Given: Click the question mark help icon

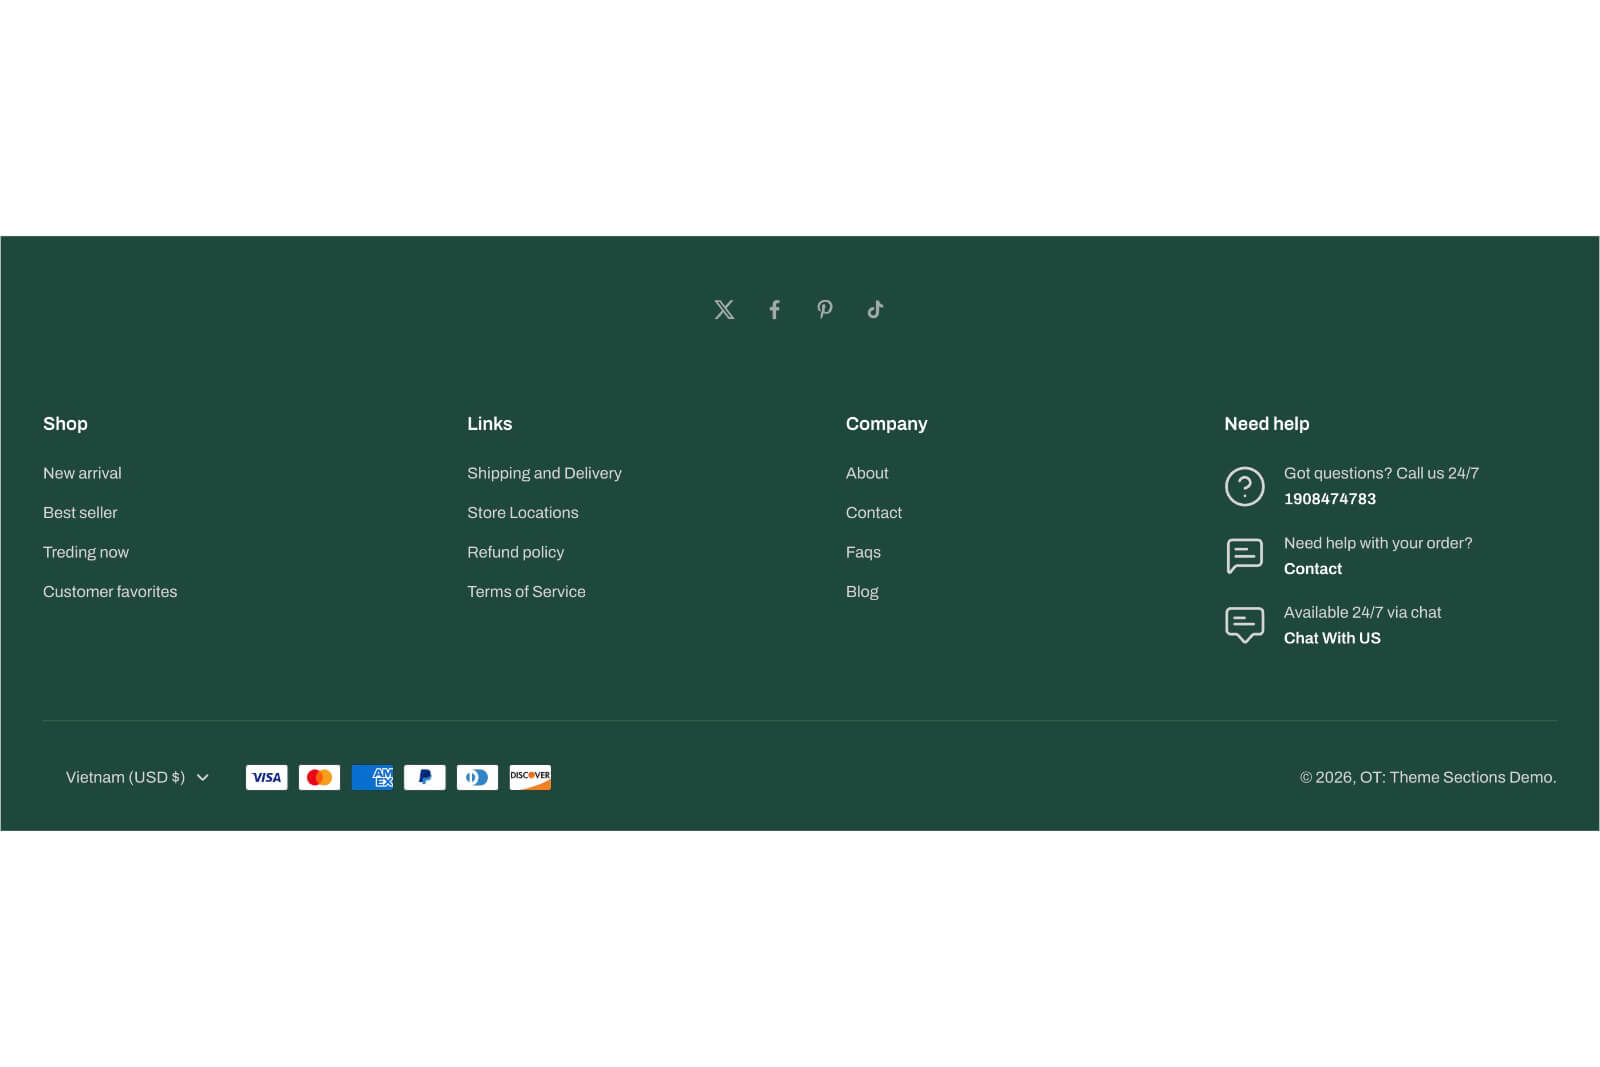Looking at the screenshot, I should [x=1244, y=487].
